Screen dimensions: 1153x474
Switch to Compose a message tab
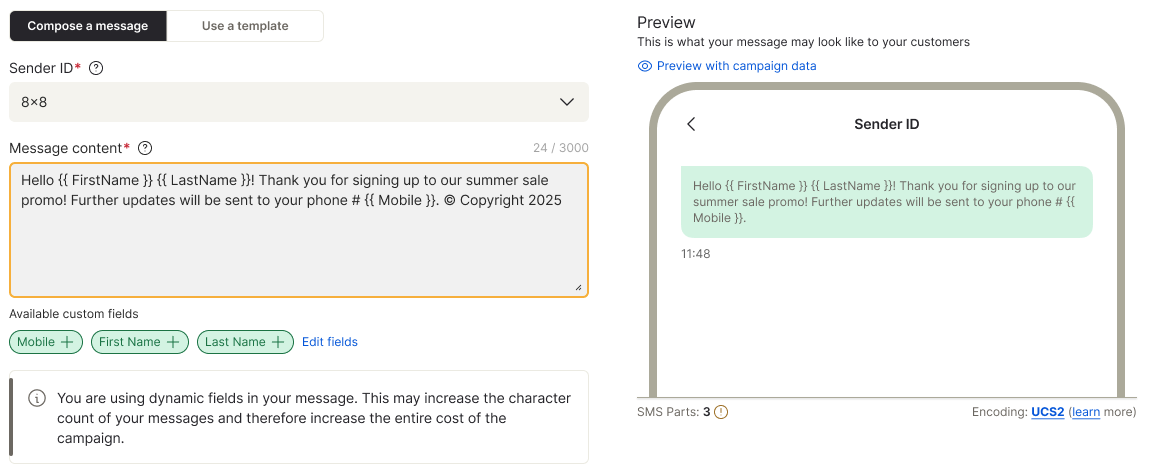(x=88, y=26)
